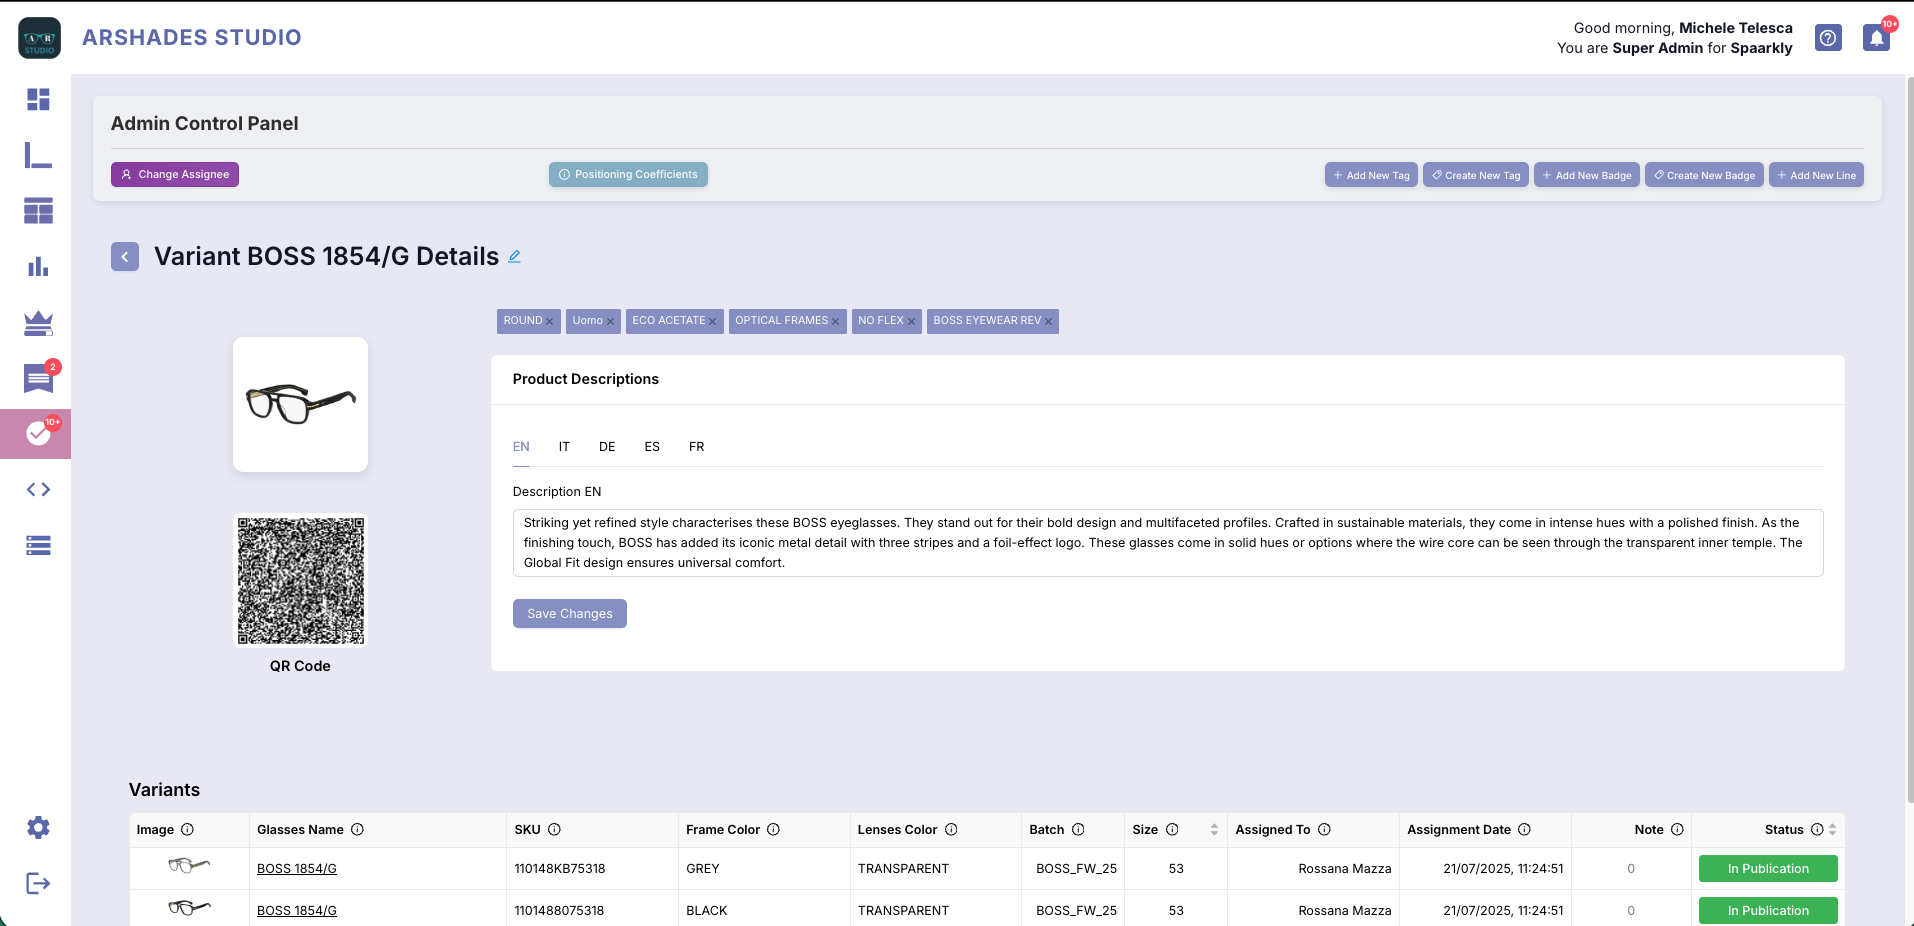Click the Description EN text field
The image size is (1914, 926).
coord(1167,543)
